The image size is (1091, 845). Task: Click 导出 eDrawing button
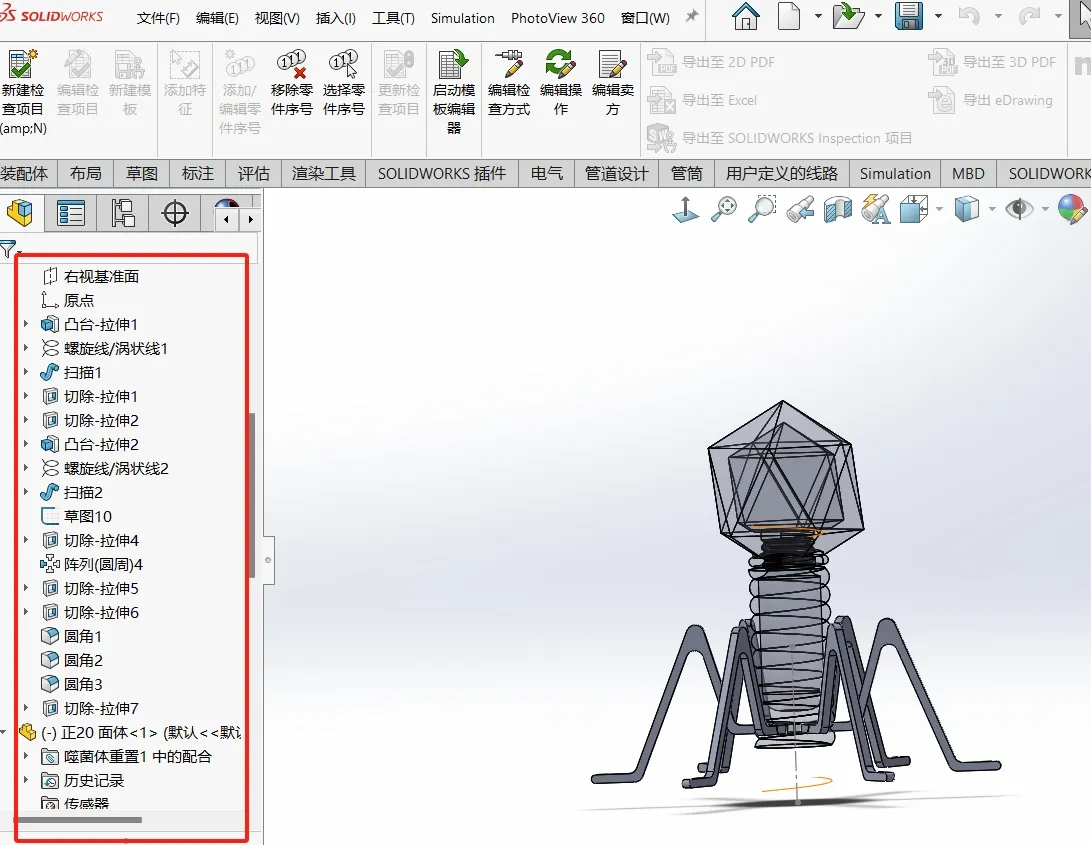pyautogui.click(x=991, y=100)
